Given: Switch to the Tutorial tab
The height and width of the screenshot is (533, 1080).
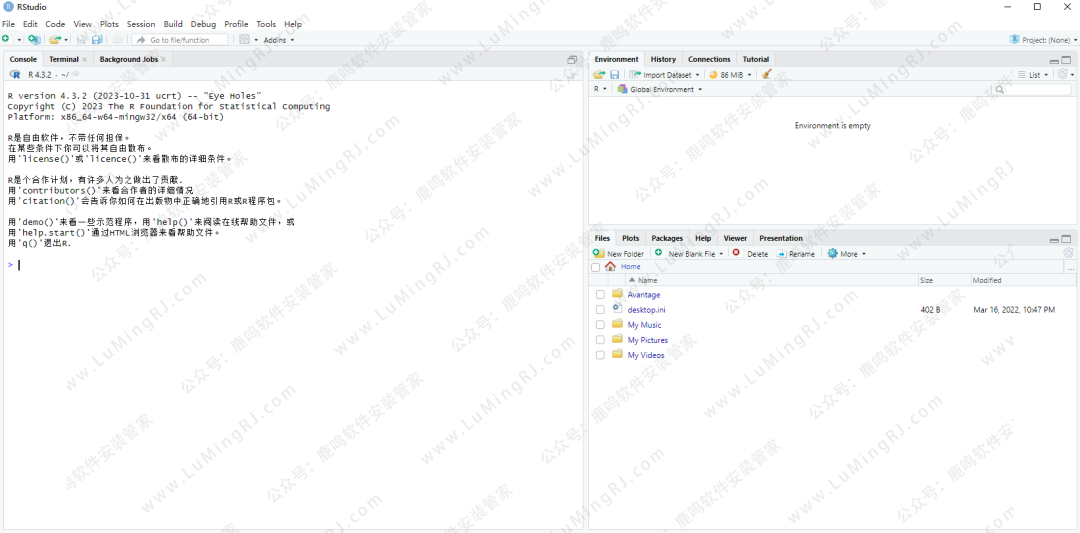Looking at the screenshot, I should tap(756, 59).
